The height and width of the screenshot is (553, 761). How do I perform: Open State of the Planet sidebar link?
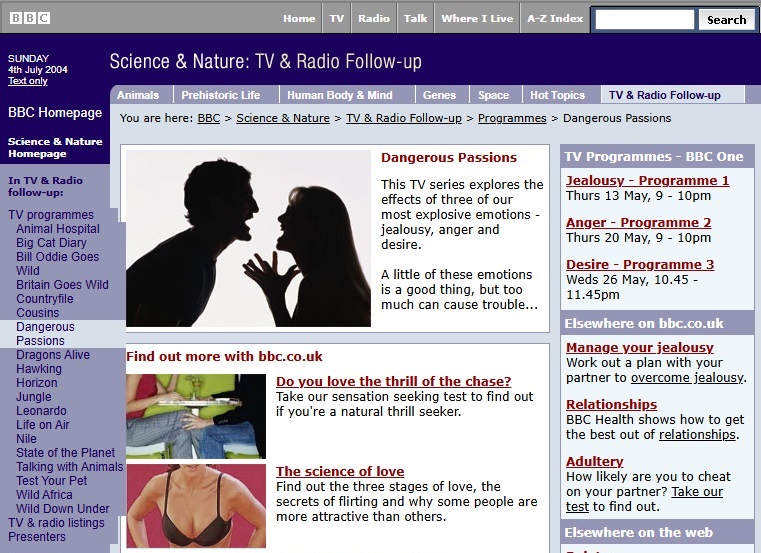[66, 453]
